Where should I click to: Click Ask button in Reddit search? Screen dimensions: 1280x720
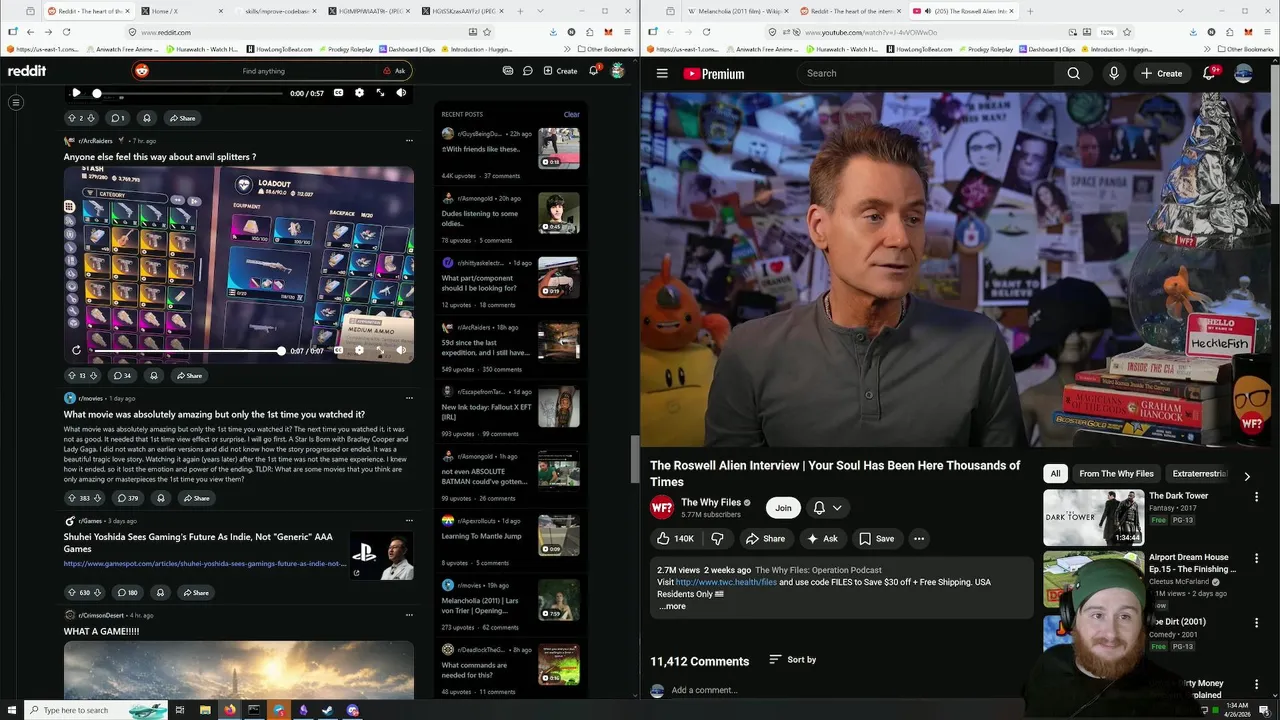394,71
